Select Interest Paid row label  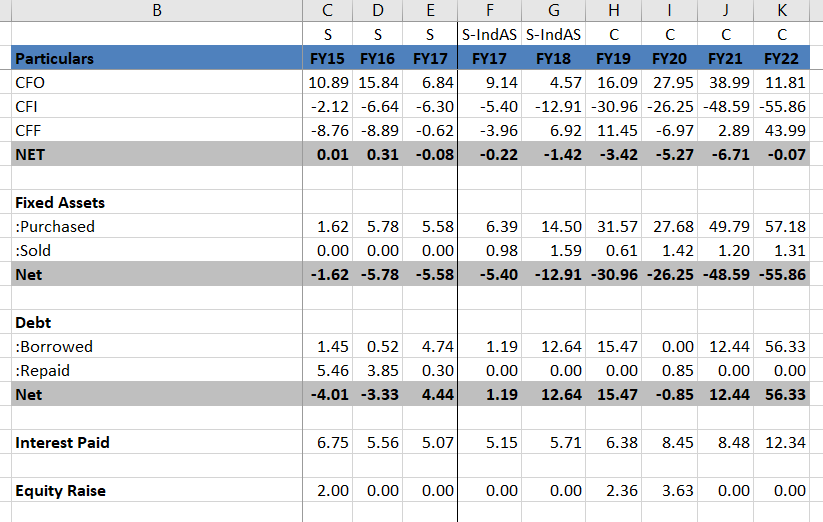click(x=62, y=442)
